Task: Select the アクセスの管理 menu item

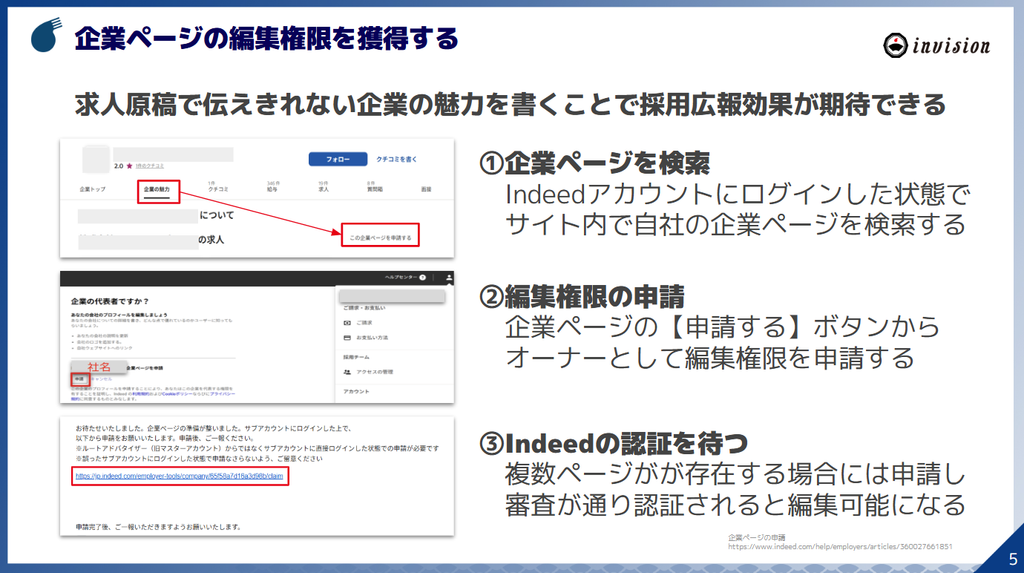Action: click(374, 372)
